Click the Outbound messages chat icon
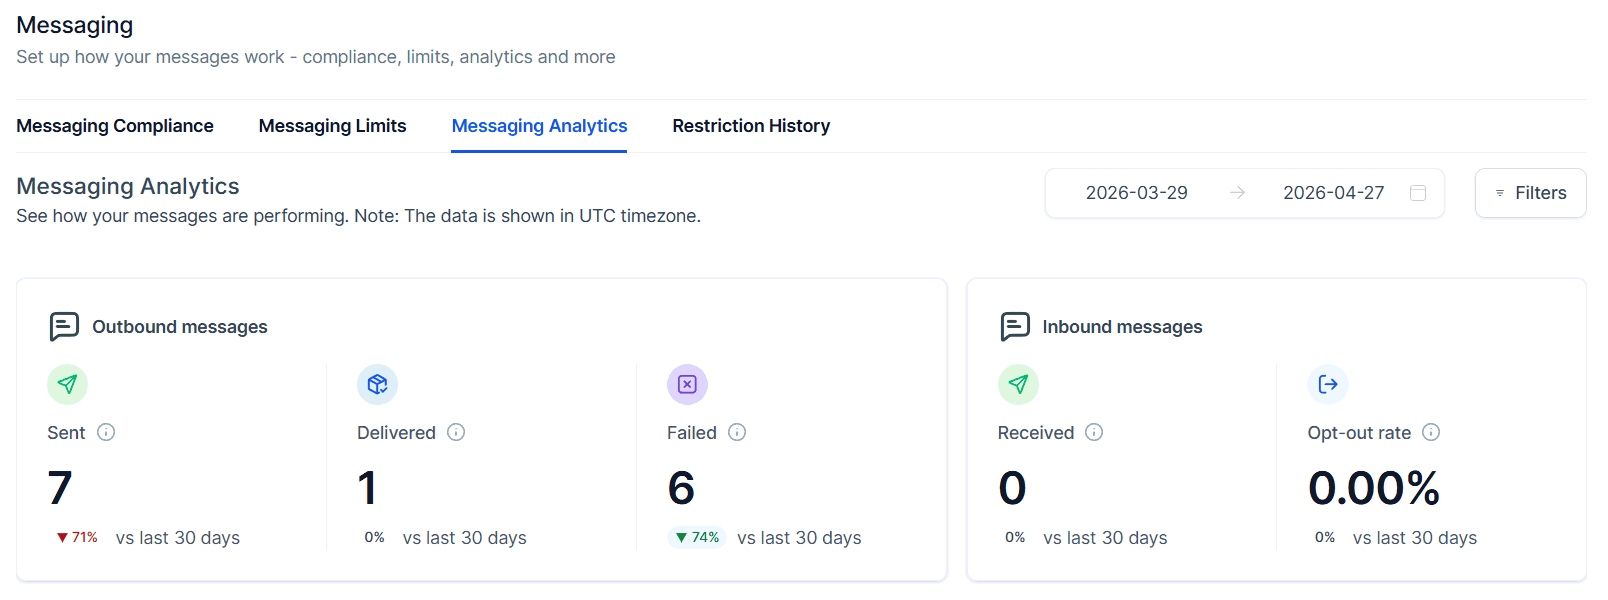This screenshot has width=1608, height=600. point(64,327)
